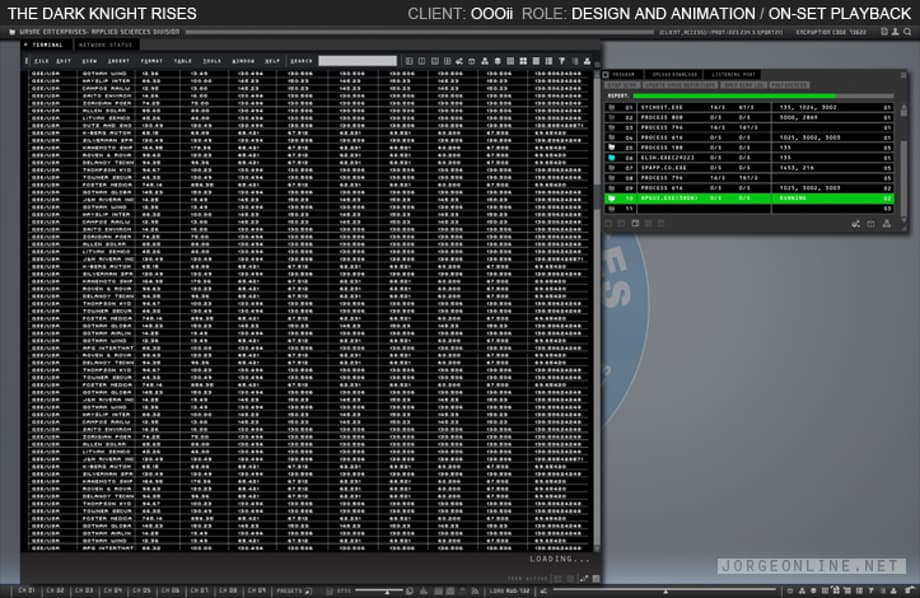Click the green report progress bar
The width and height of the screenshot is (920, 598).
(x=735, y=96)
